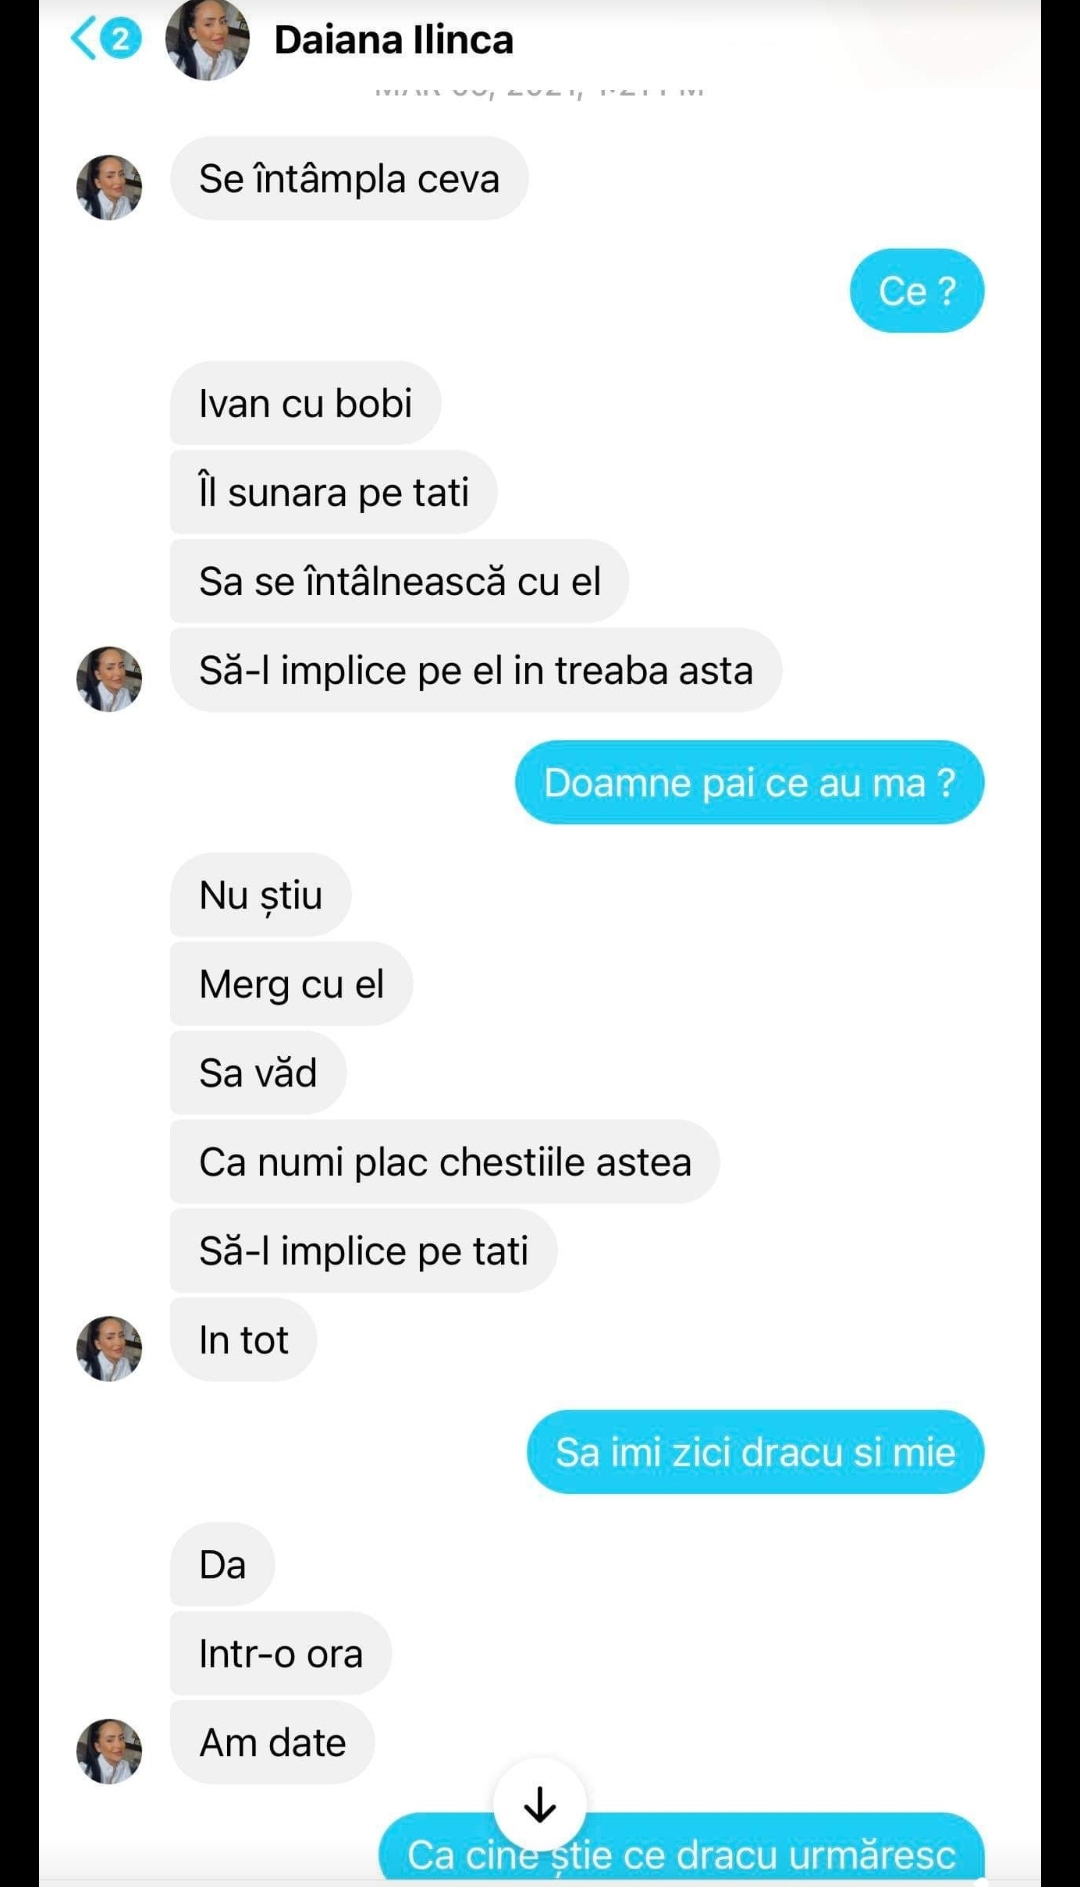
Task: Select 'Ca cine știe ce dracu urmăresc' bubble
Action: coord(681,1849)
